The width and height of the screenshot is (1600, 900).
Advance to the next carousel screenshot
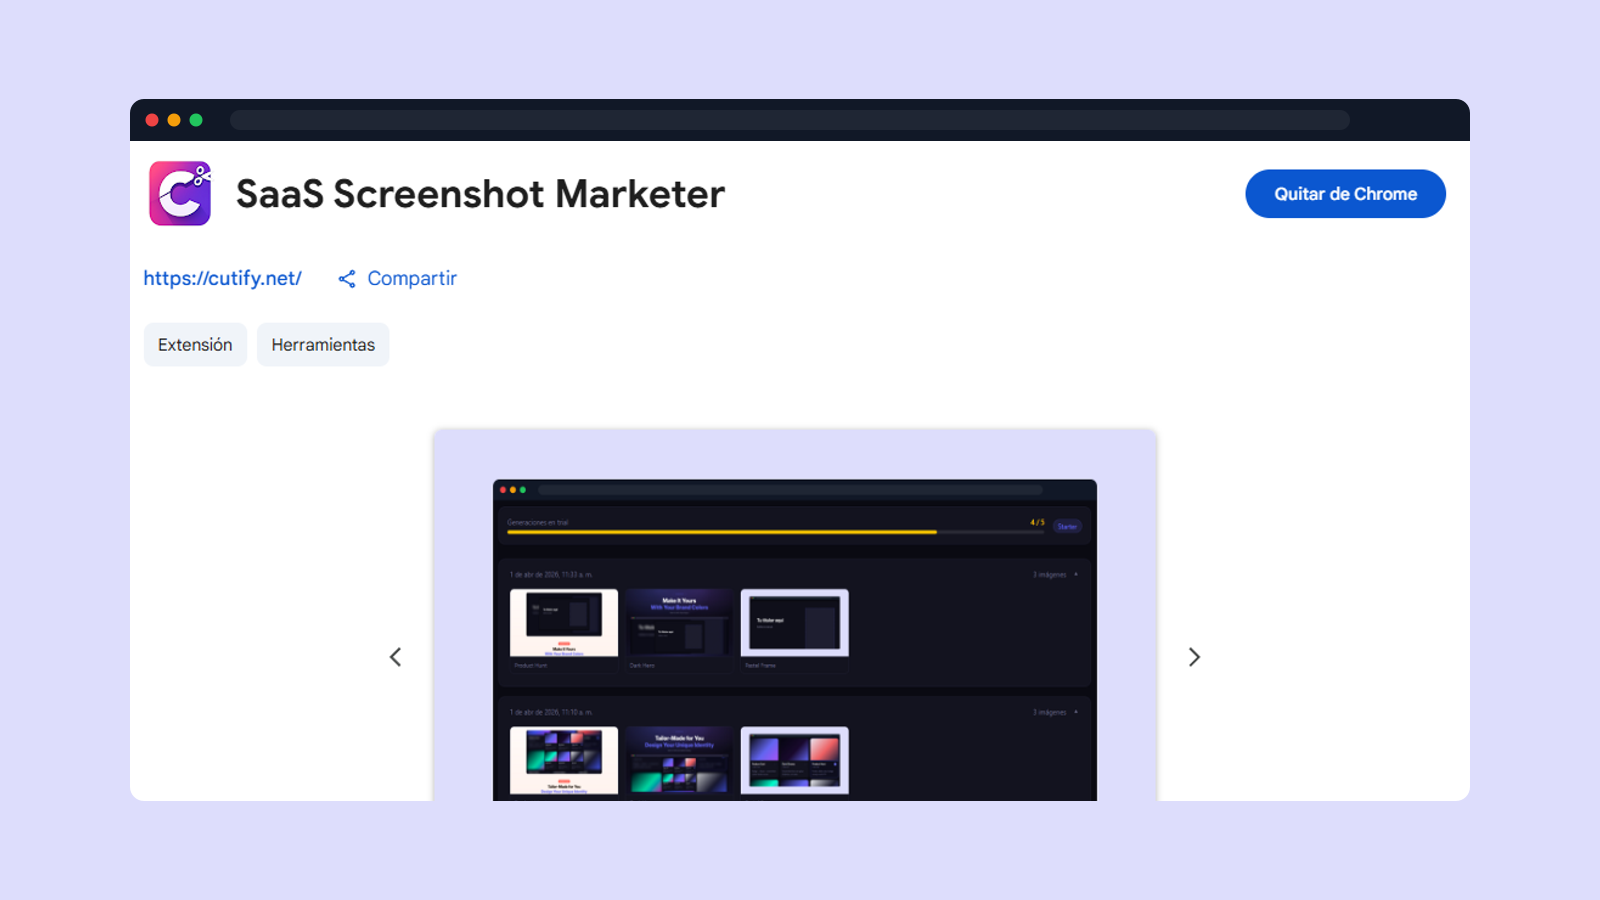(1194, 657)
